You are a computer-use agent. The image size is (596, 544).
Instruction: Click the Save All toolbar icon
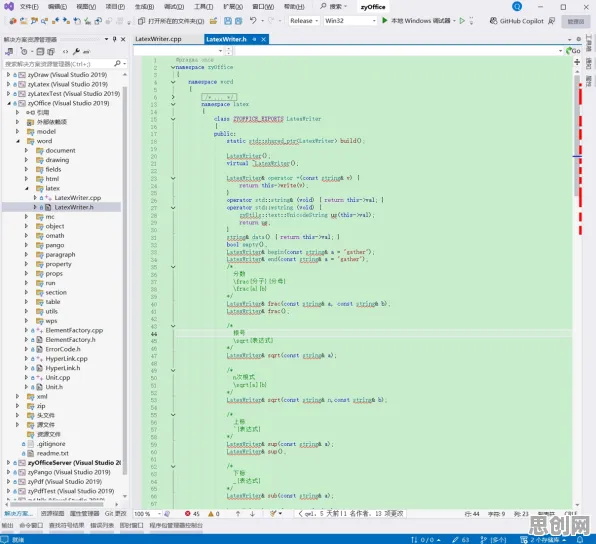(238, 21)
